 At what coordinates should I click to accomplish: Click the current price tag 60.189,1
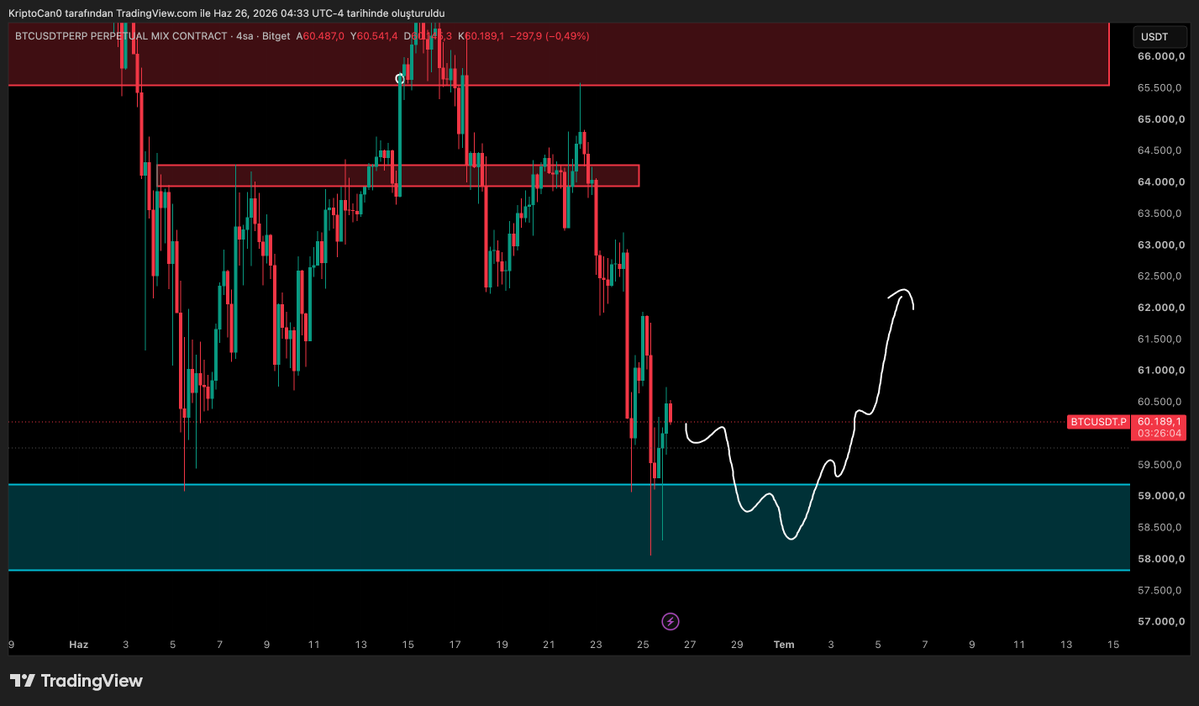click(x=1158, y=421)
